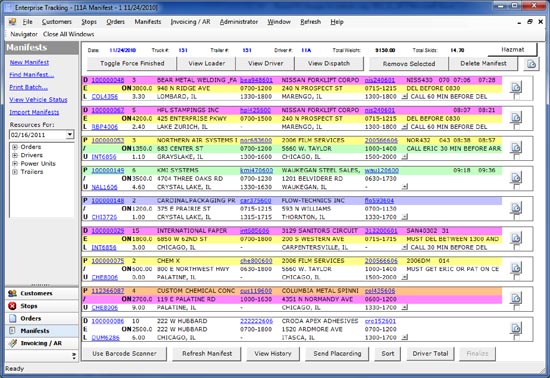
Task: Open the New Manifest link
Action: [29, 62]
